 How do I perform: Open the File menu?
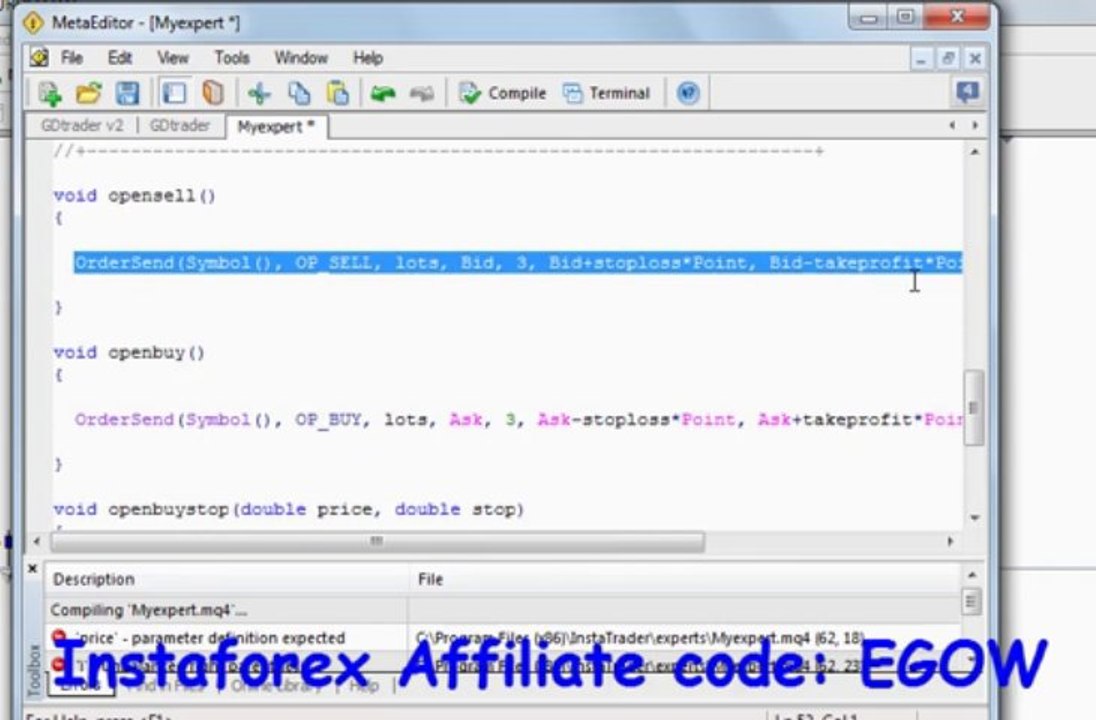pos(71,57)
